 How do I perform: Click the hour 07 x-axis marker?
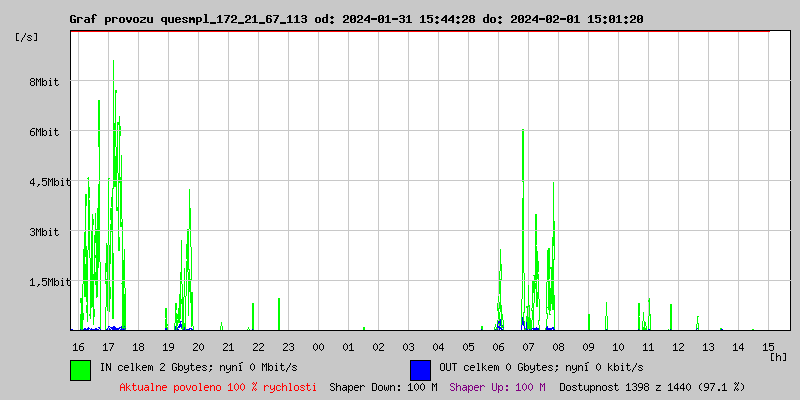tap(528, 346)
